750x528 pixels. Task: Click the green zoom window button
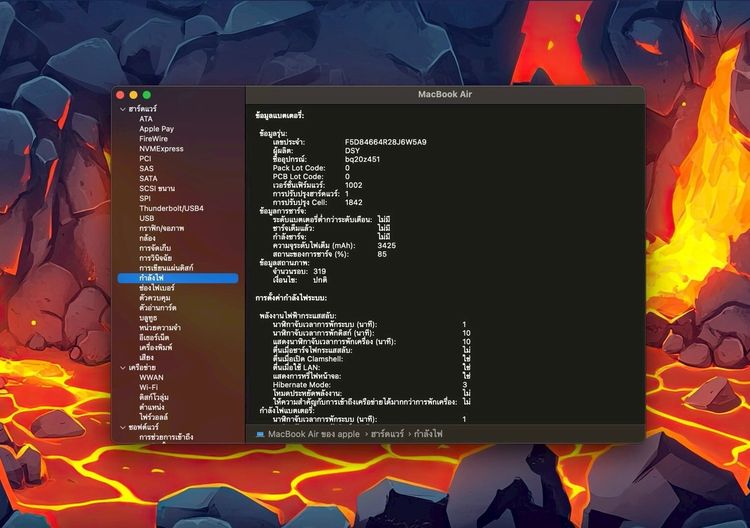[x=146, y=94]
